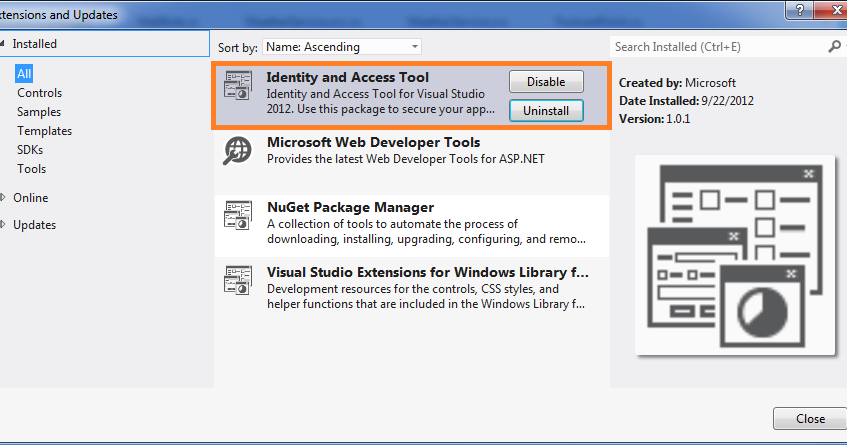Open the Sort by dropdown
The height and width of the screenshot is (445, 847).
coord(342,47)
